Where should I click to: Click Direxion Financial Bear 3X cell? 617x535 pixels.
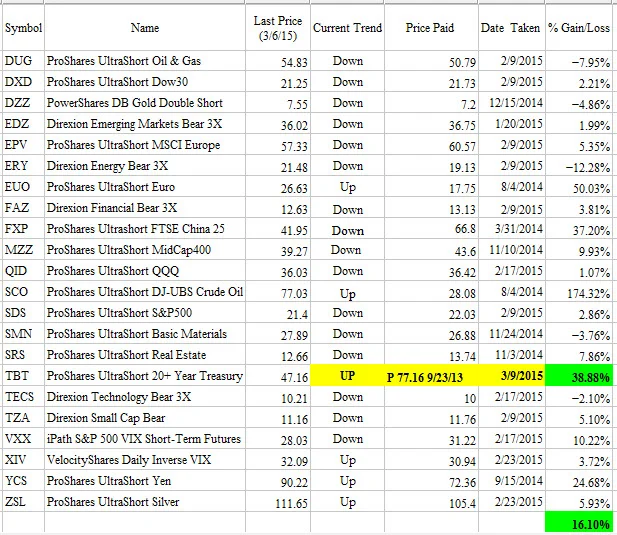click(x=145, y=207)
